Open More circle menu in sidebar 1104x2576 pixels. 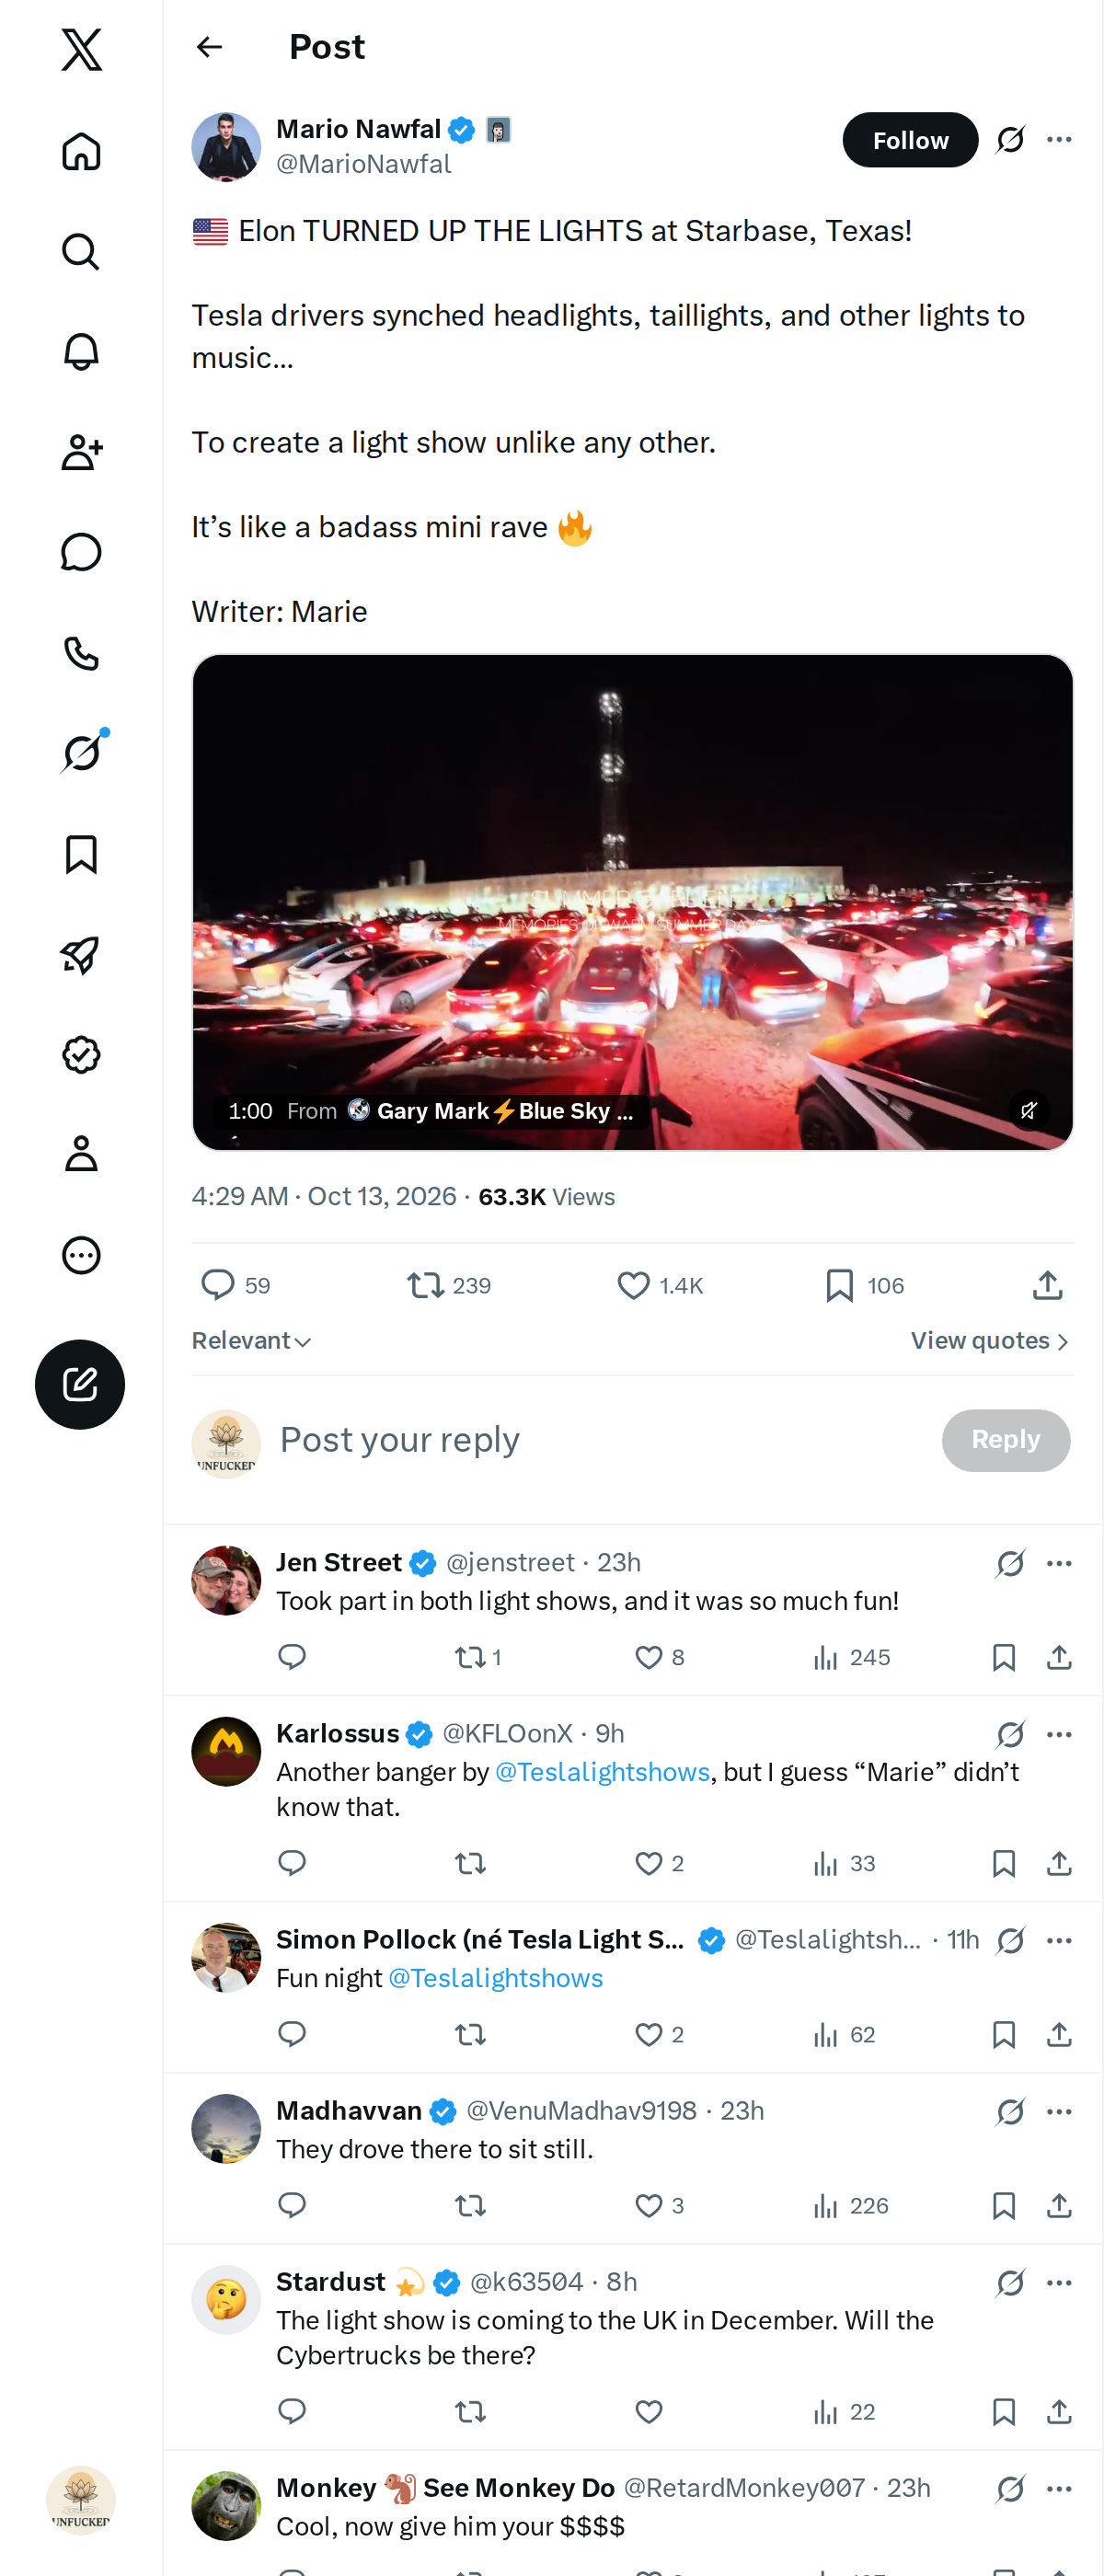click(x=81, y=1255)
